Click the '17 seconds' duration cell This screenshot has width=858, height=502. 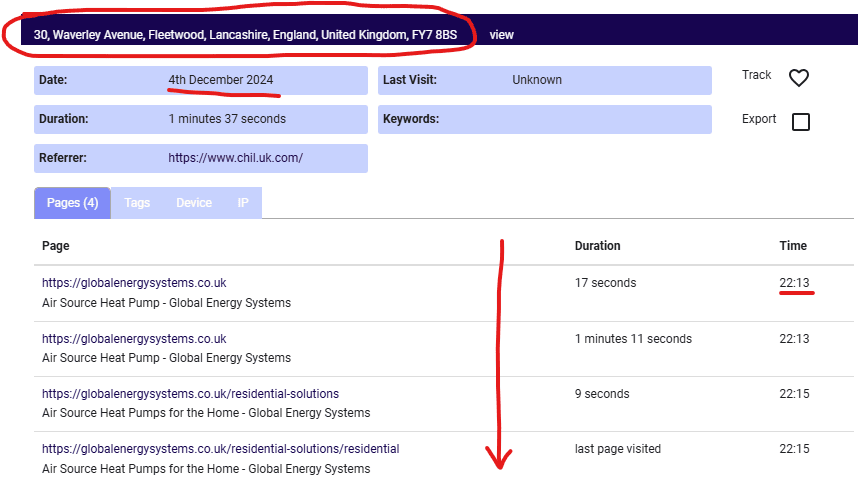pos(605,283)
